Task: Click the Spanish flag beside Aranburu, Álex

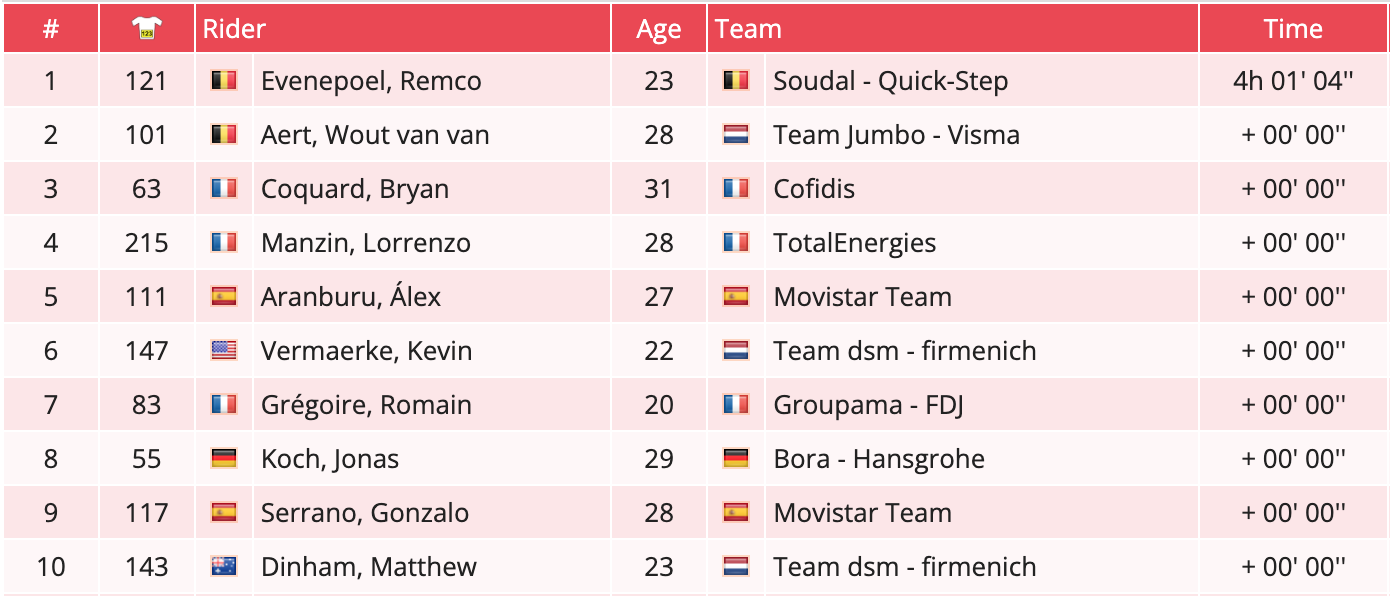Action: point(223,297)
